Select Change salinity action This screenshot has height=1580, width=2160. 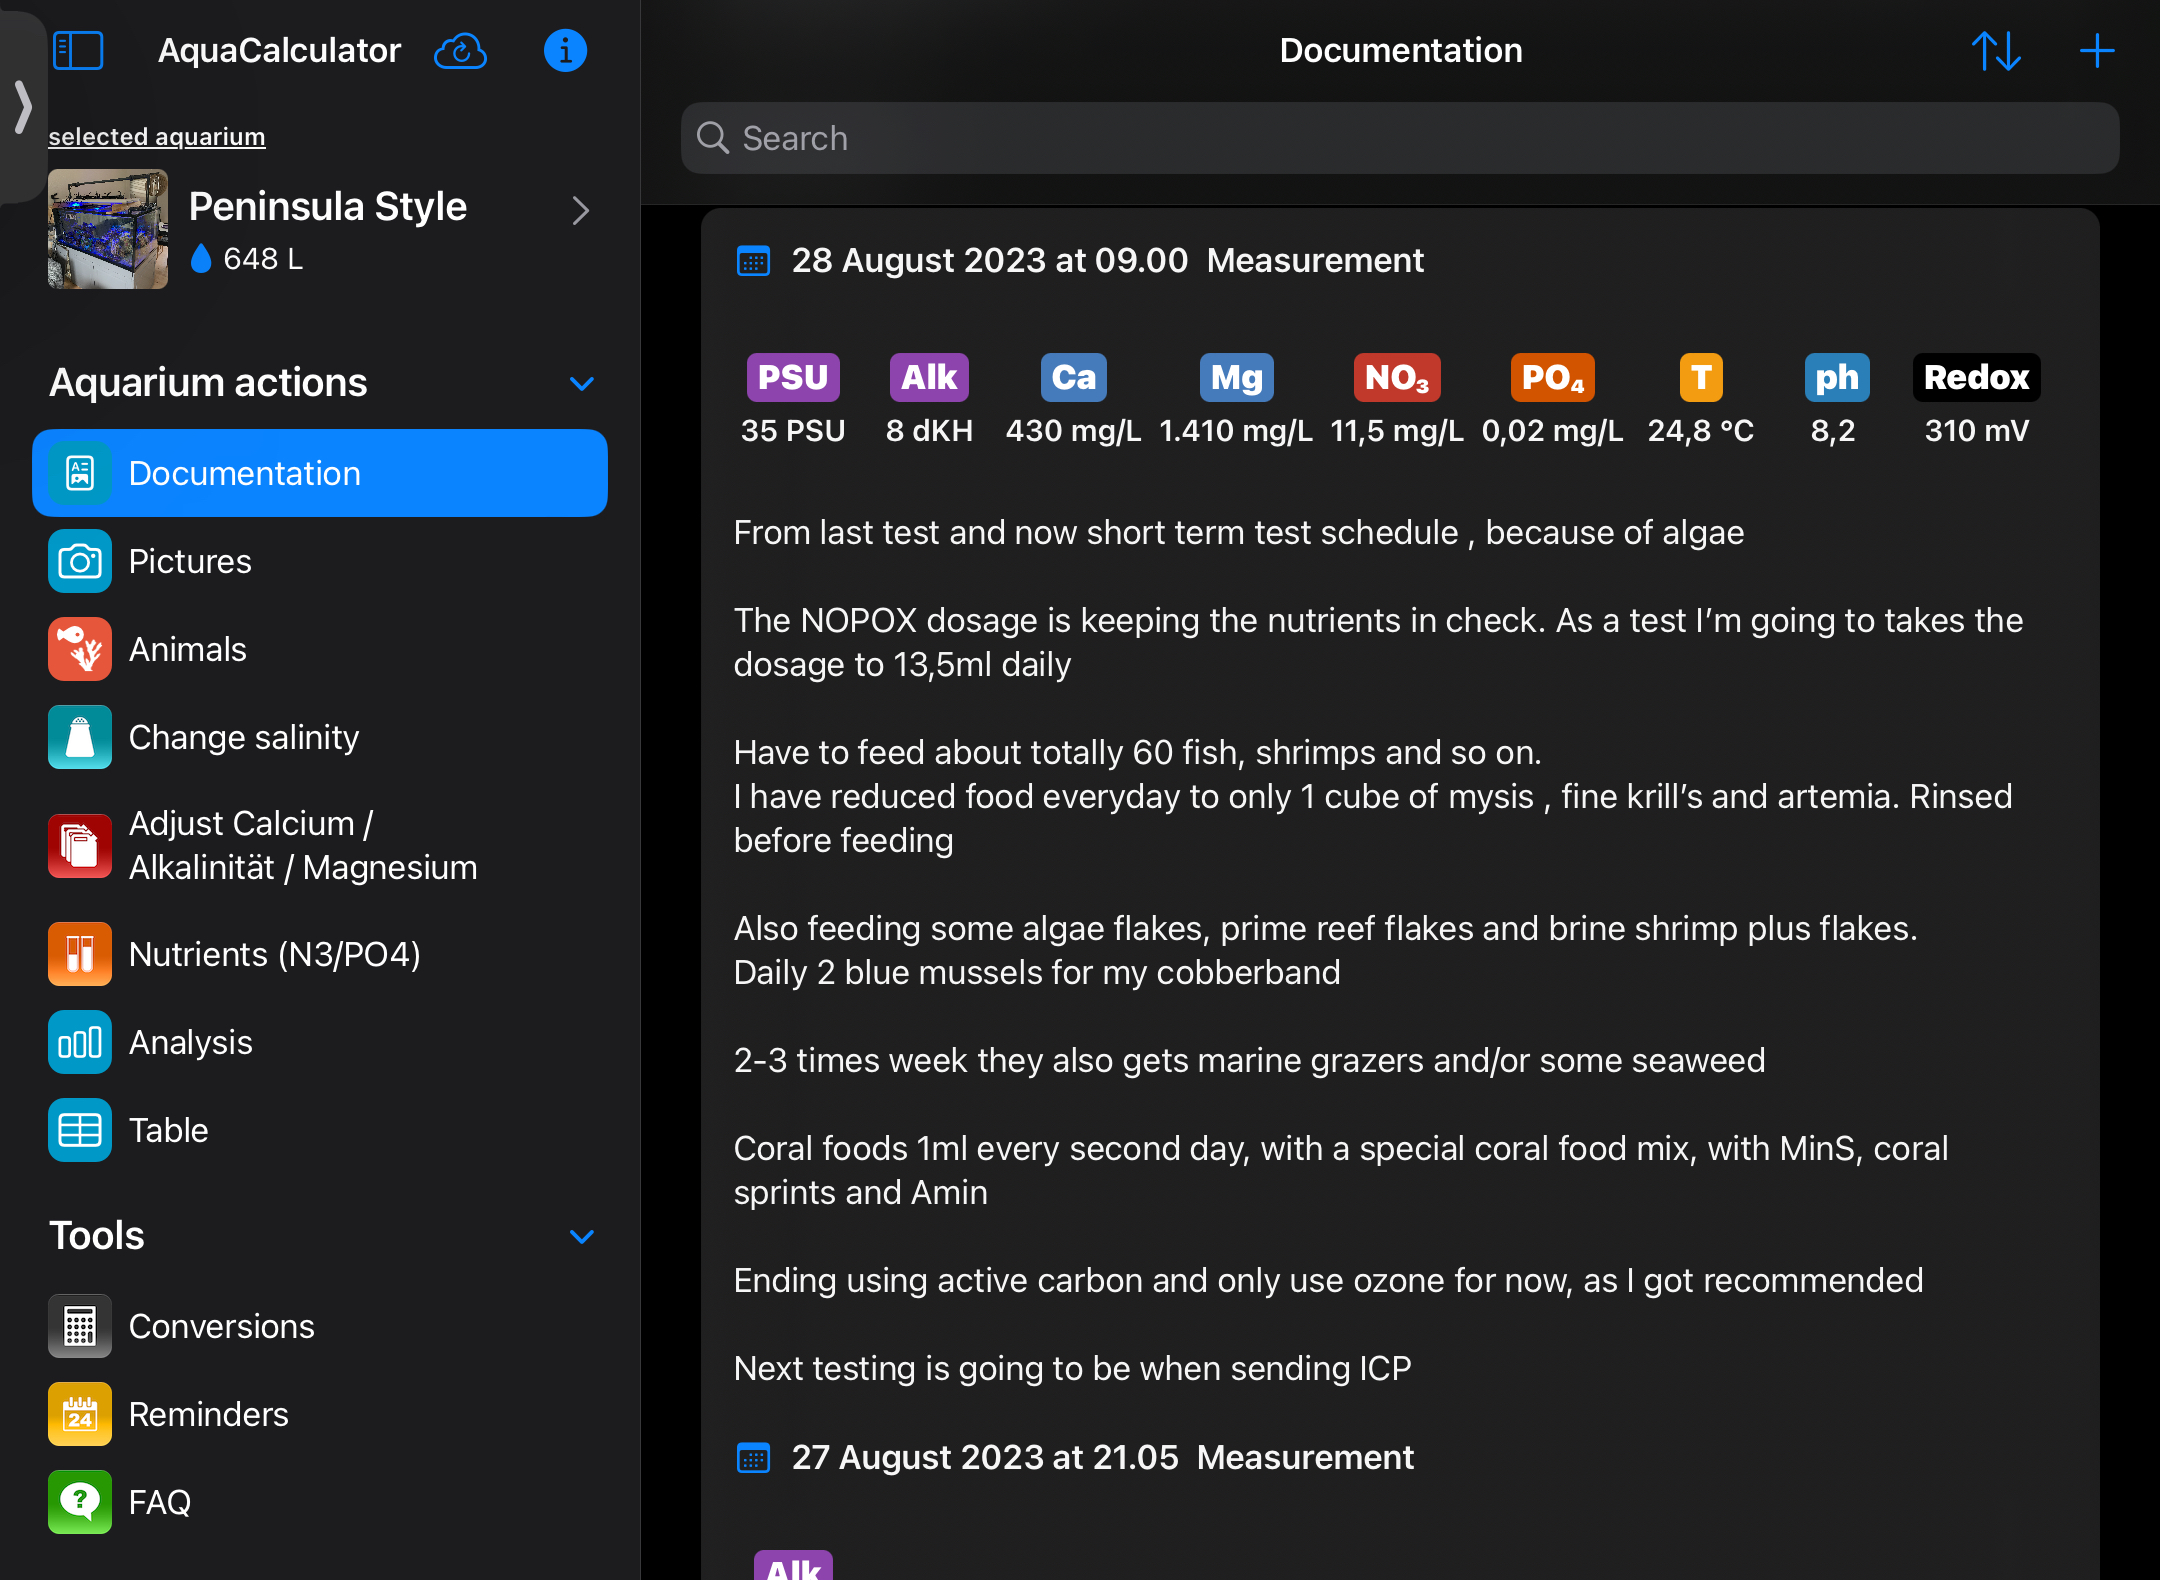tap(243, 737)
